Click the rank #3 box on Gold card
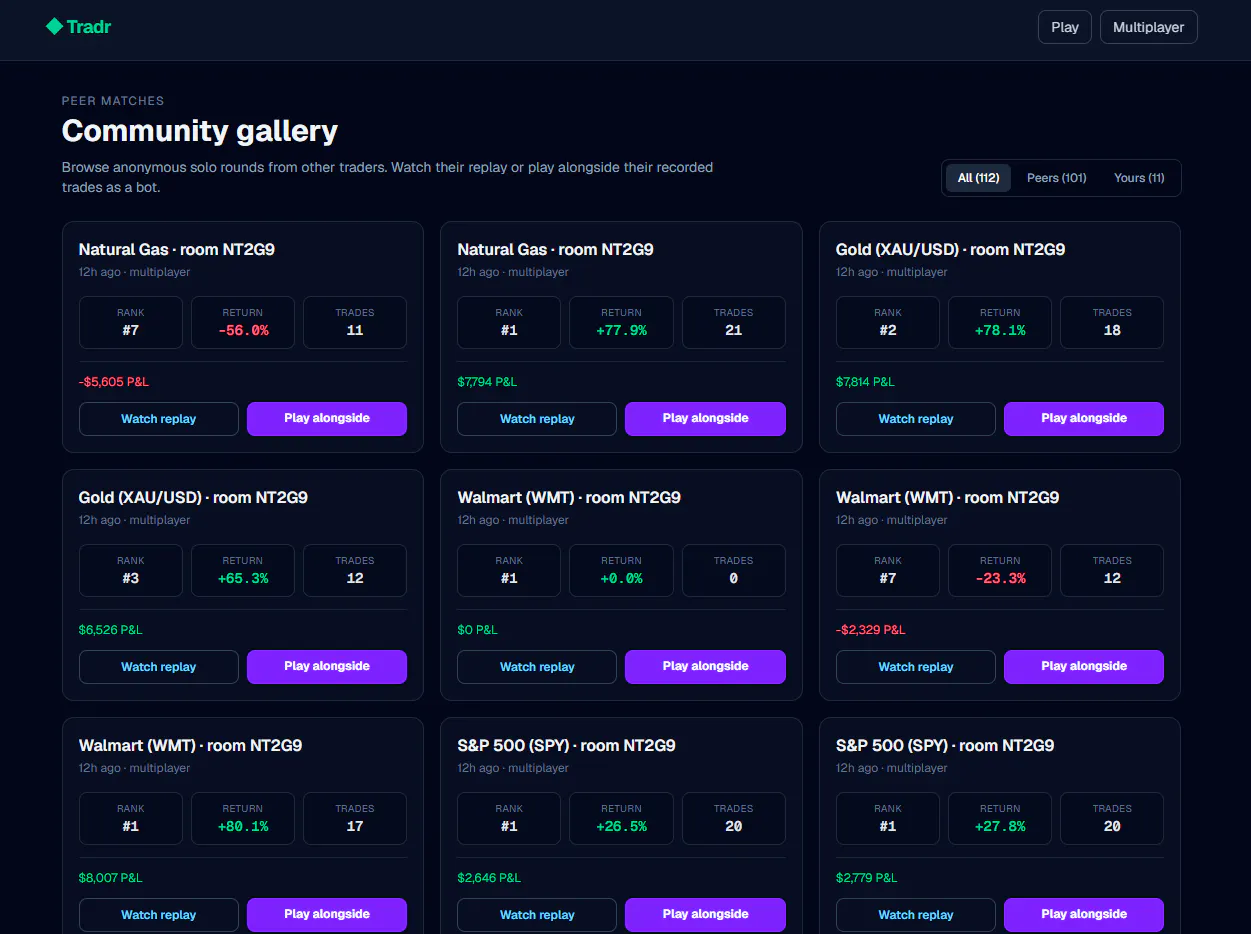This screenshot has width=1251, height=934. coord(131,570)
